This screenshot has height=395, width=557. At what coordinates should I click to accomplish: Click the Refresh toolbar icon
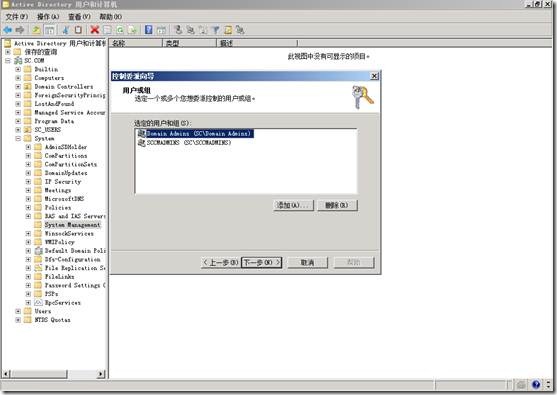(120, 30)
